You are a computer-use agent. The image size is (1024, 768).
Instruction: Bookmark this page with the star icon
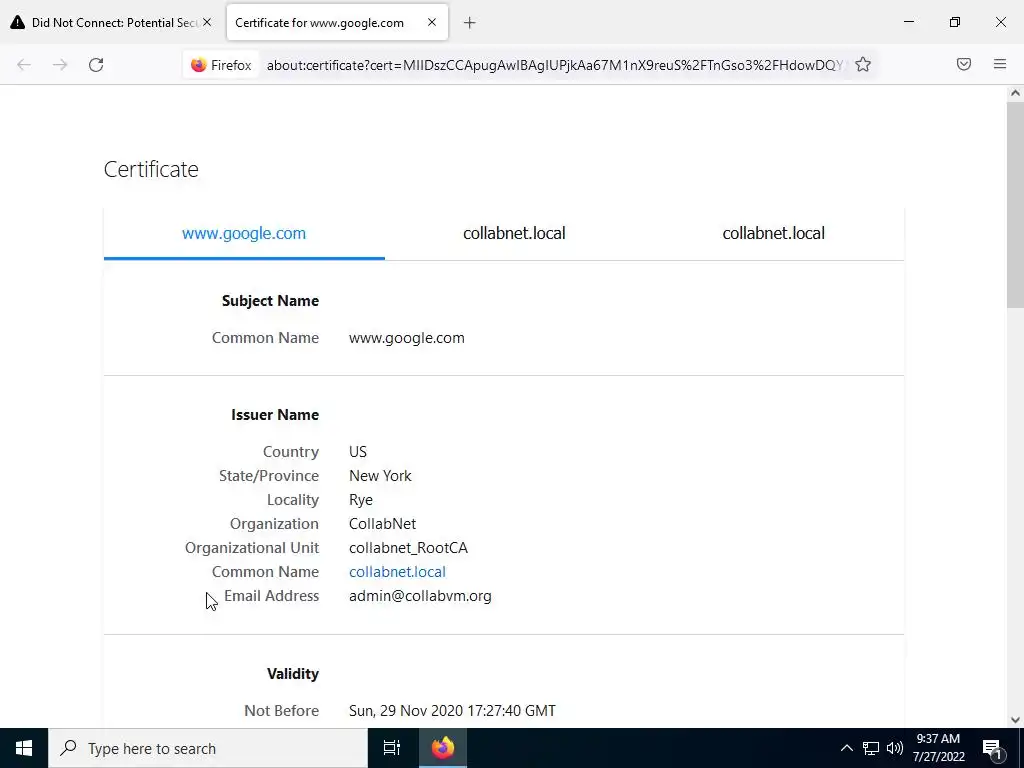(863, 65)
